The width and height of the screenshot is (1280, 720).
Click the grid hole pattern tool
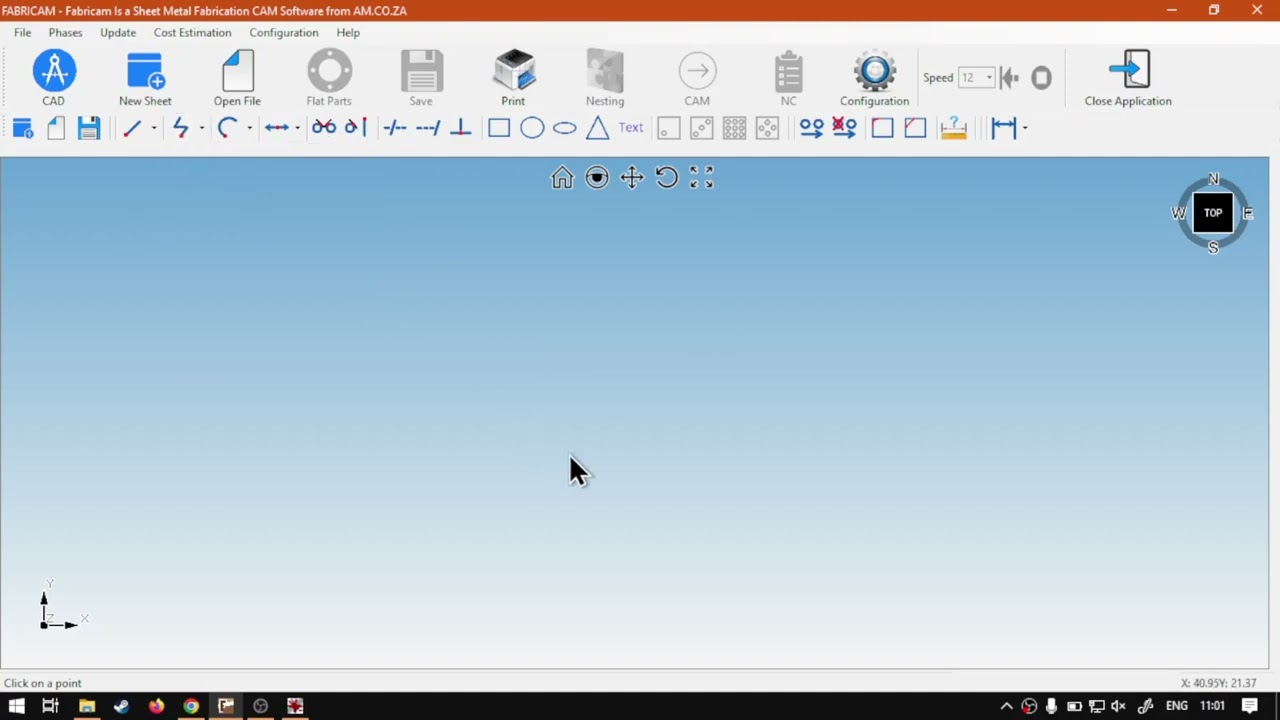click(735, 128)
